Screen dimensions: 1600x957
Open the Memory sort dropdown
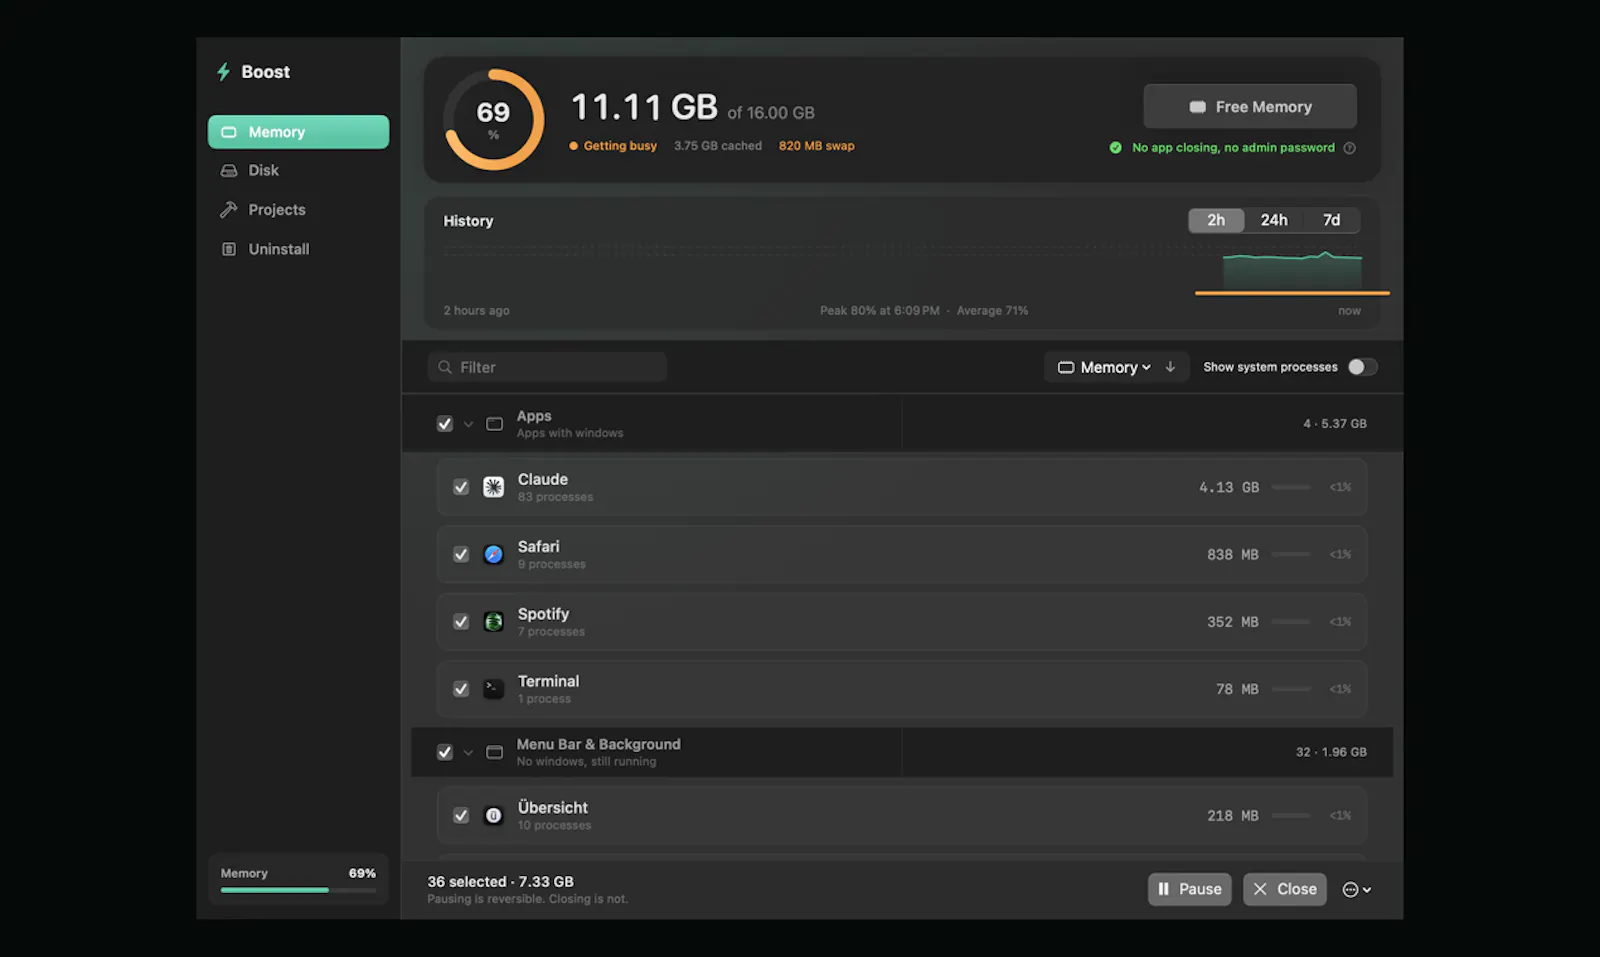pyautogui.click(x=1104, y=367)
